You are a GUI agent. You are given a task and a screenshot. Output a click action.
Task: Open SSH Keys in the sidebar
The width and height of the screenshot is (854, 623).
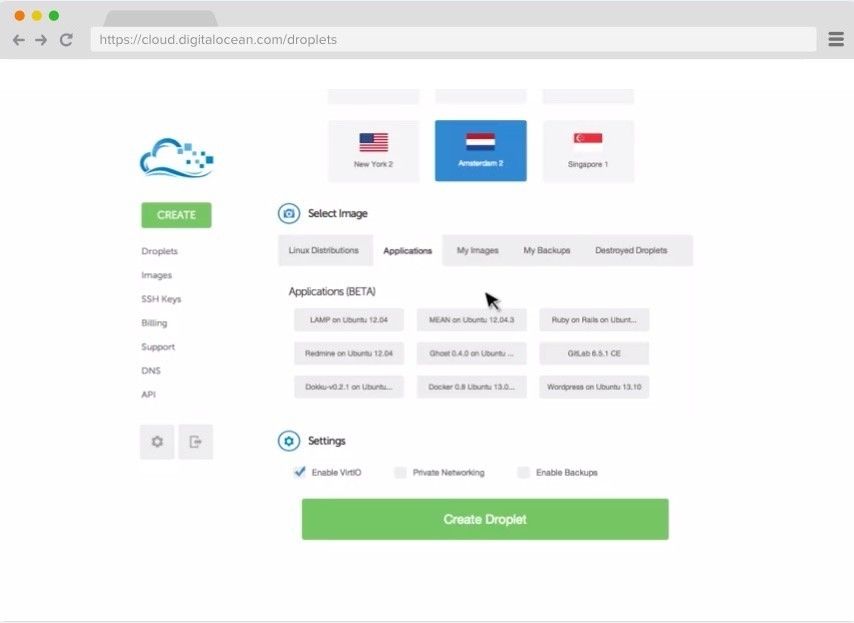161,299
